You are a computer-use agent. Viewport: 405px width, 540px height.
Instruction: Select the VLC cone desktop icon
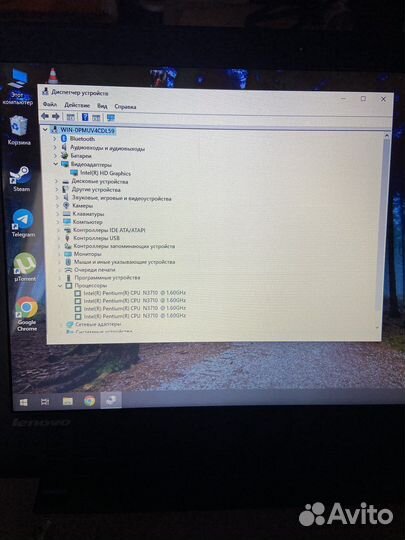(53, 76)
